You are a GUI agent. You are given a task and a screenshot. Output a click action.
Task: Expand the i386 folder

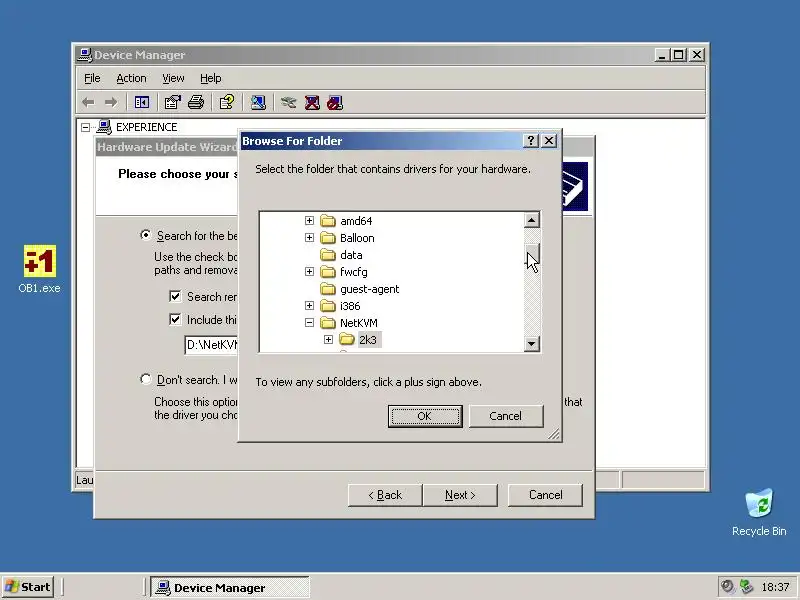pyautogui.click(x=309, y=305)
